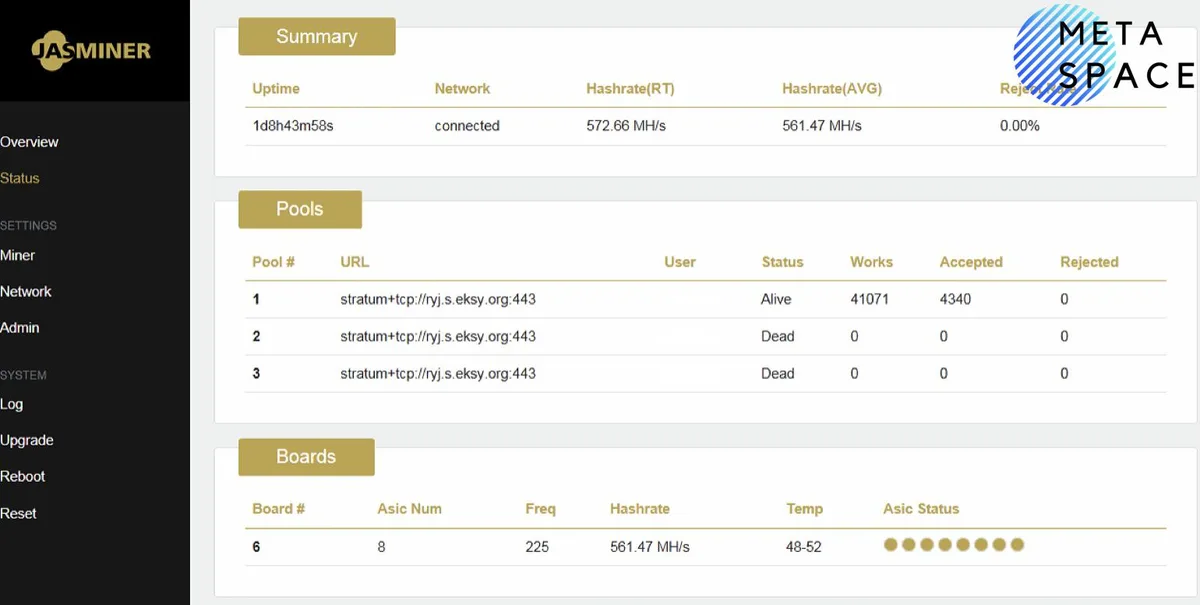The height and width of the screenshot is (605, 1200).
Task: Click pool 3 stratum URL
Action: point(438,373)
